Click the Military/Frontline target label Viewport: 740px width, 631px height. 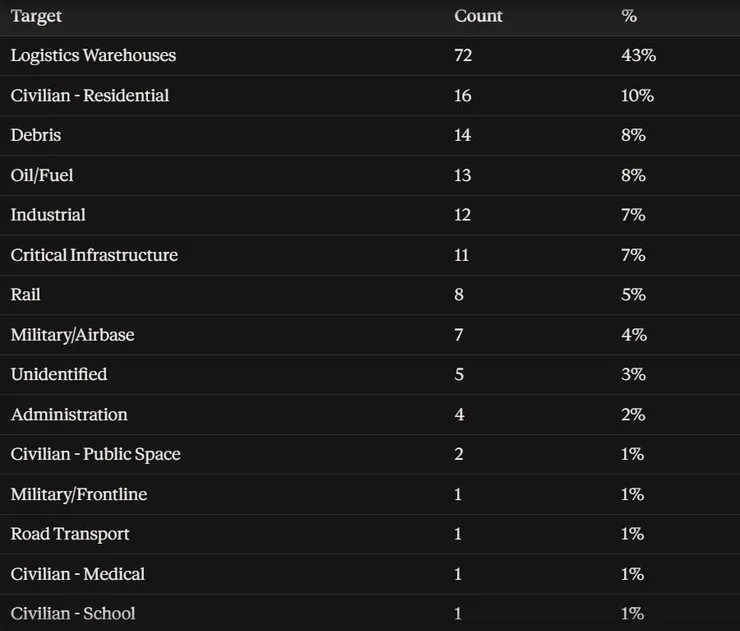click(79, 495)
